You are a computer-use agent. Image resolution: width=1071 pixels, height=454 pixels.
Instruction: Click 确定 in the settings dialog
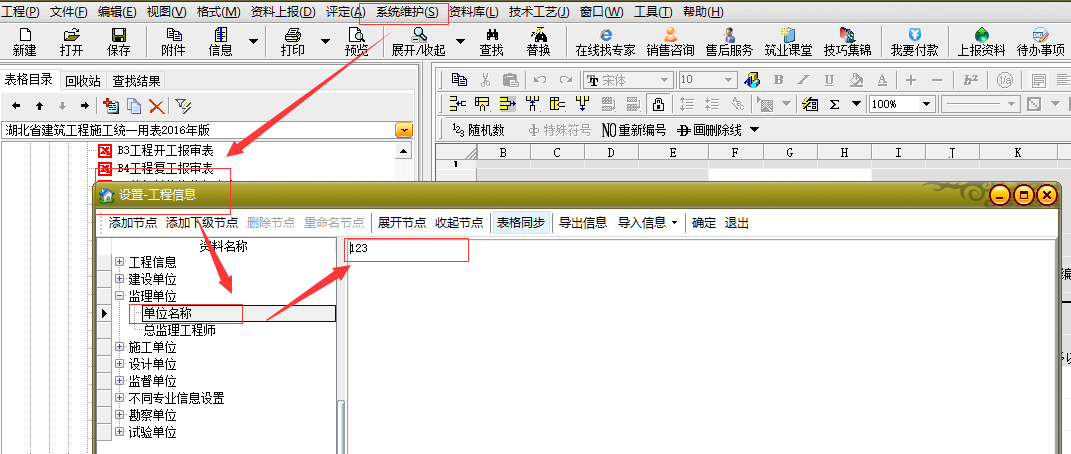click(704, 223)
